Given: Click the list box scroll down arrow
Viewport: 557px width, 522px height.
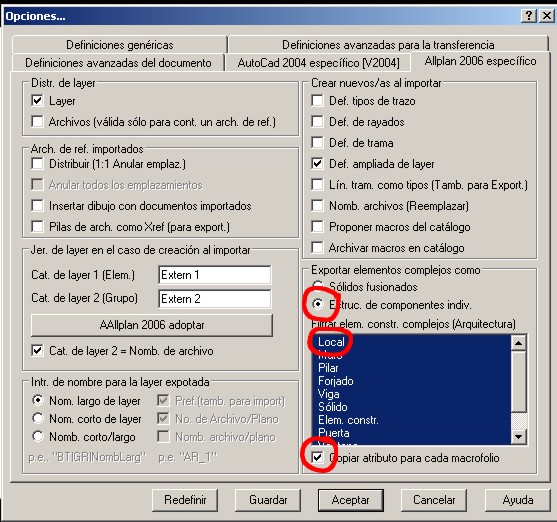Looking at the screenshot, I should (x=518, y=436).
